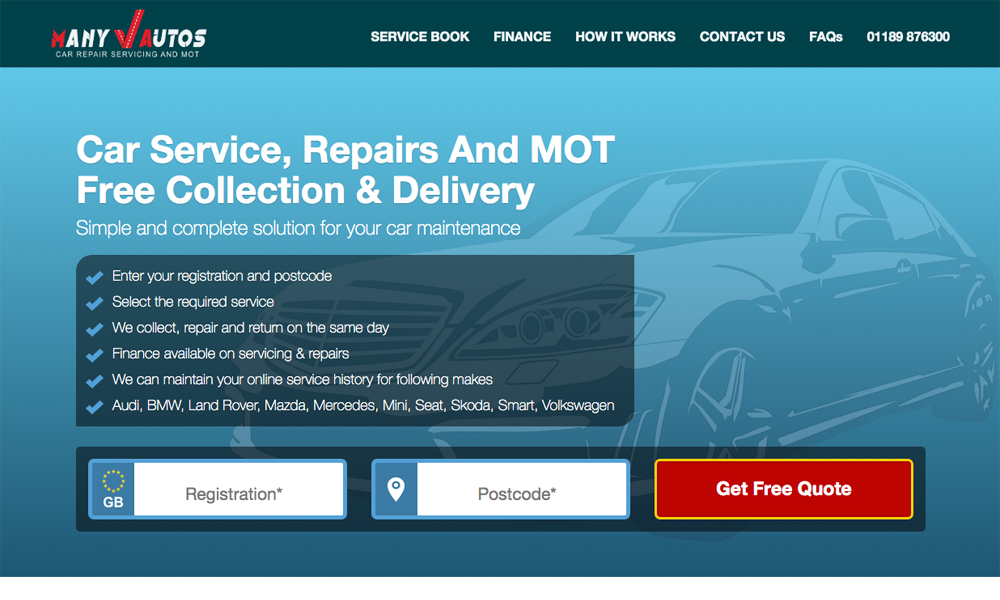
Task: Click checkmark beside Select the required service
Action: tap(94, 303)
